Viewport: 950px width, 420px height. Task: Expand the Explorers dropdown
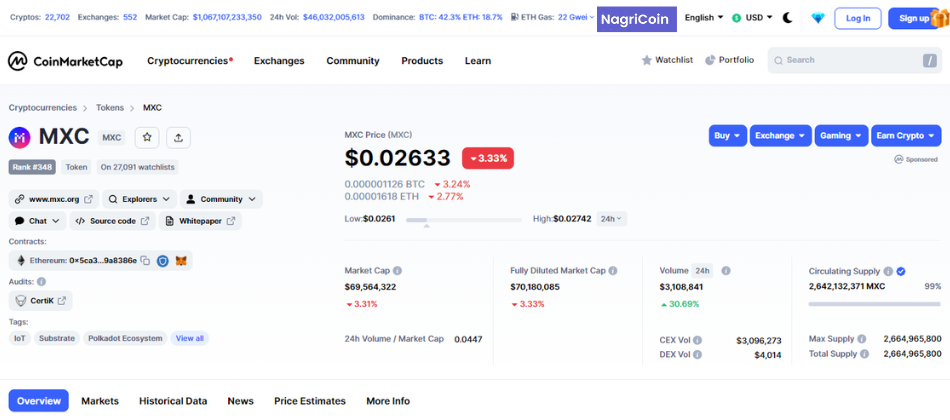[139, 199]
